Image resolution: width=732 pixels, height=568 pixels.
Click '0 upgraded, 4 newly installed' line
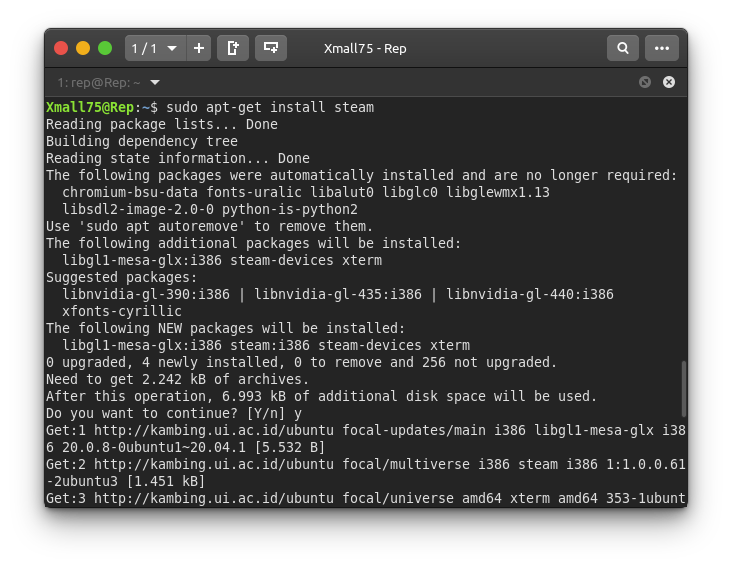coord(301,362)
